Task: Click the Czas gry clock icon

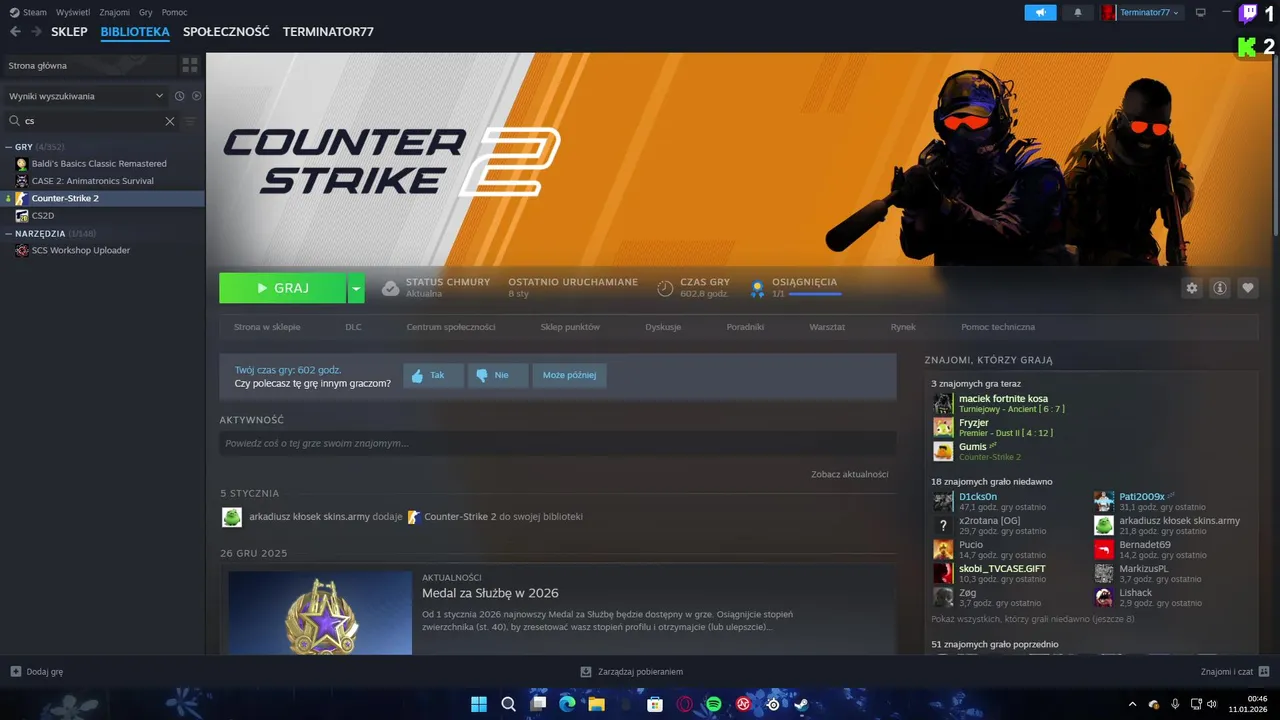Action: click(x=665, y=288)
